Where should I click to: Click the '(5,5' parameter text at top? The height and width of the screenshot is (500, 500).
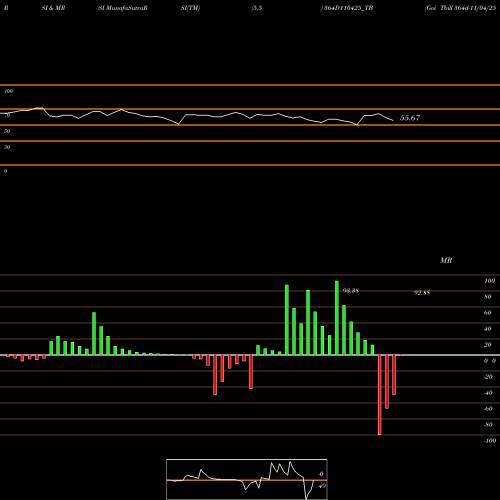(257, 8)
